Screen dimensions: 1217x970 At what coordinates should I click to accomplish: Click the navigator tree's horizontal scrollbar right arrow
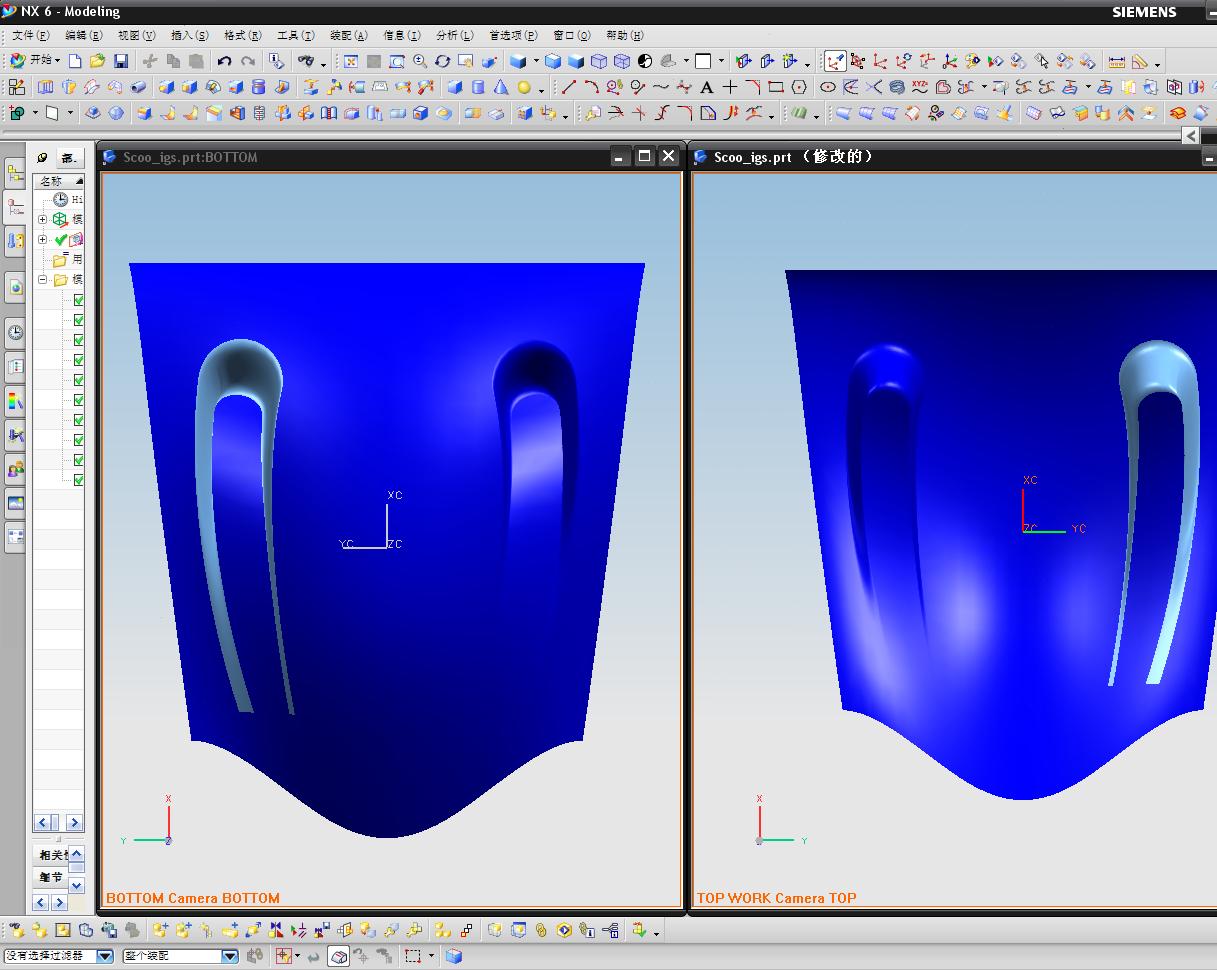tap(74, 823)
